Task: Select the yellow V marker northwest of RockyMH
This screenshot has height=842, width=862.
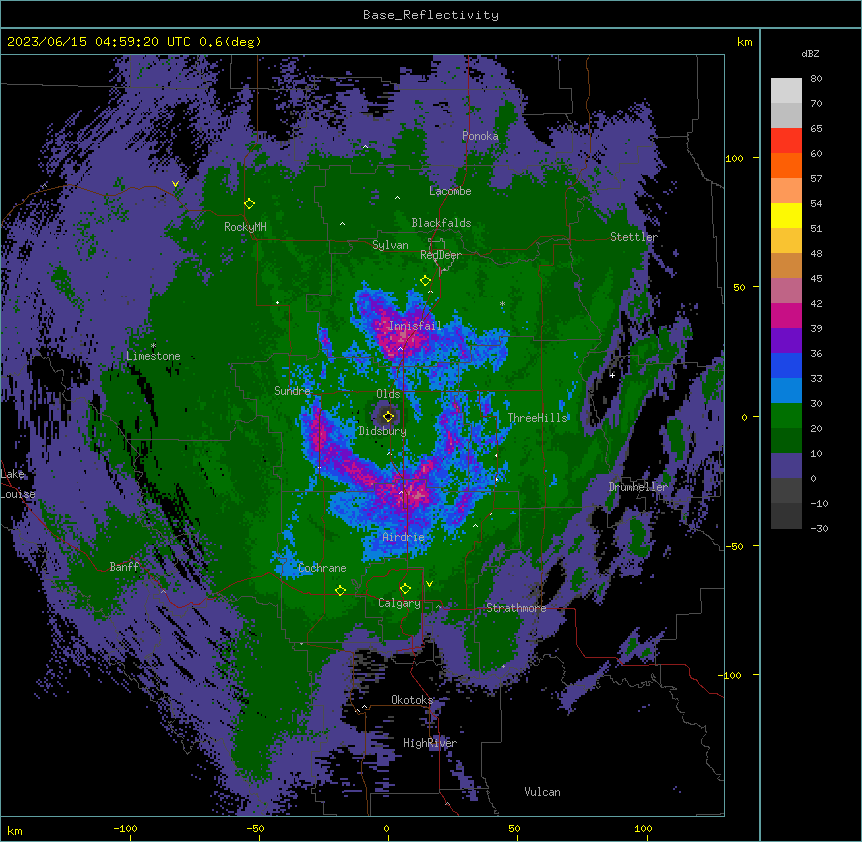Action: tap(175, 184)
